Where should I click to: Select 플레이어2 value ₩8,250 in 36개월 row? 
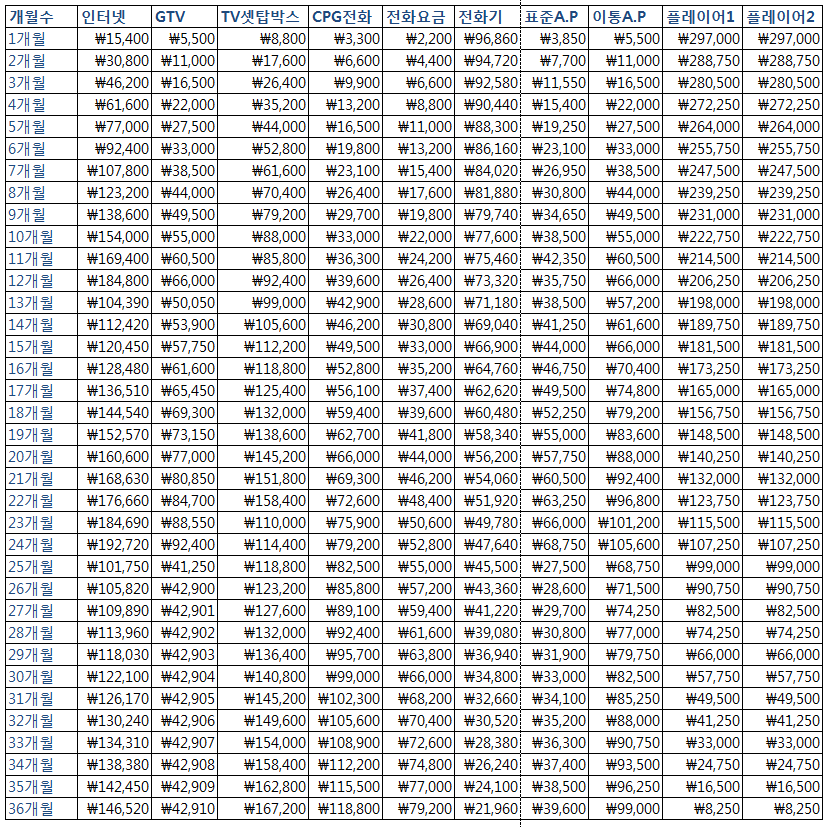(x=782, y=809)
